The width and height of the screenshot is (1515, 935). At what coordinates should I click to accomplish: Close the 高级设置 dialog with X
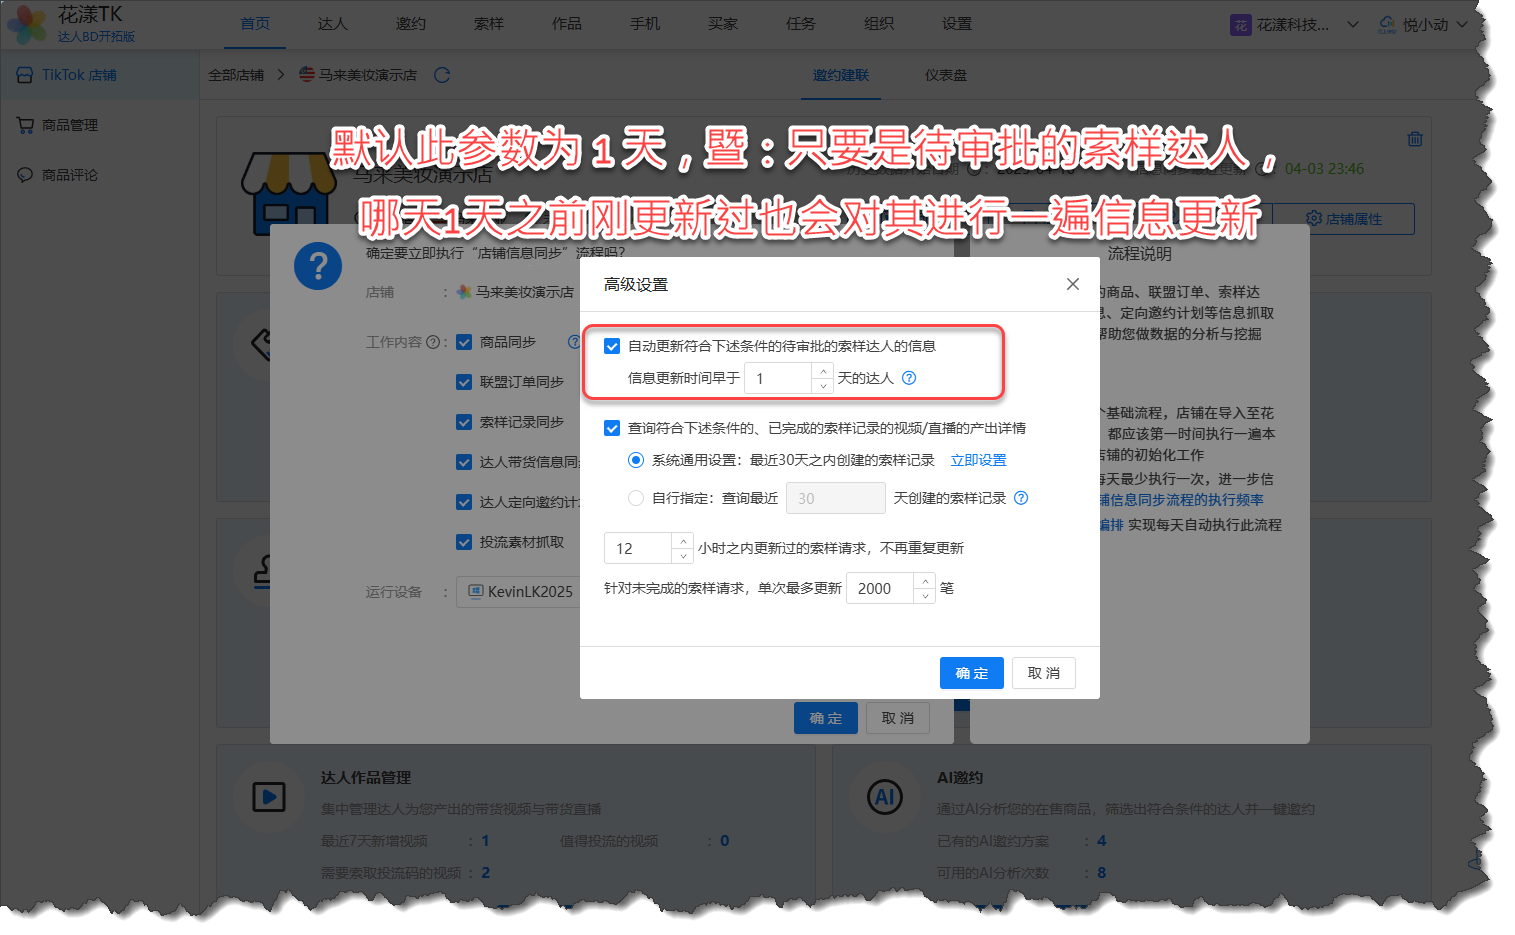point(1073,284)
